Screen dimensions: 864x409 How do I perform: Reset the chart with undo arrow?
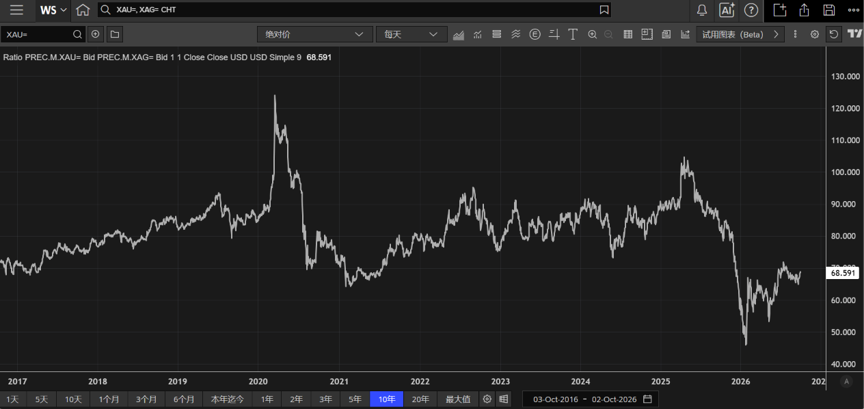click(834, 34)
